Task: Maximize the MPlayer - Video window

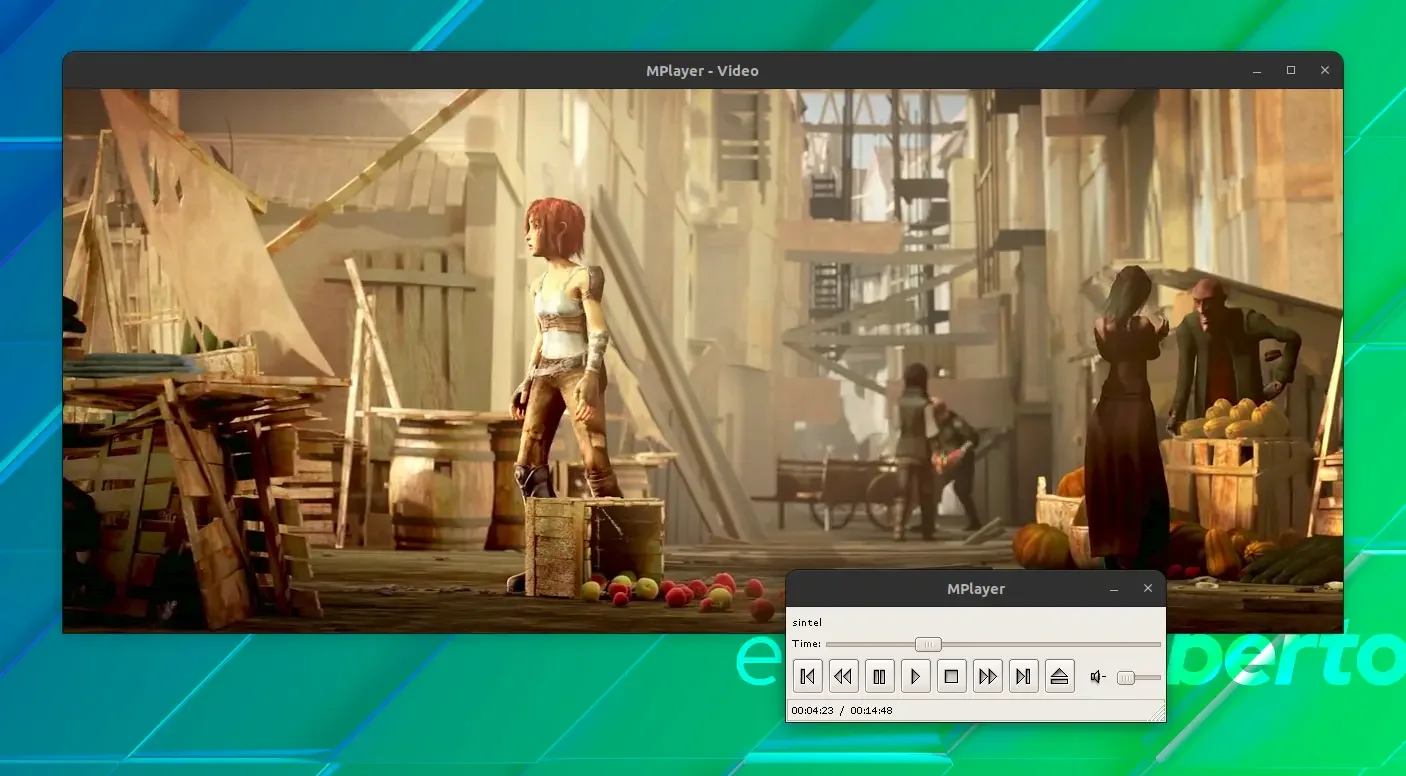Action: (1291, 70)
